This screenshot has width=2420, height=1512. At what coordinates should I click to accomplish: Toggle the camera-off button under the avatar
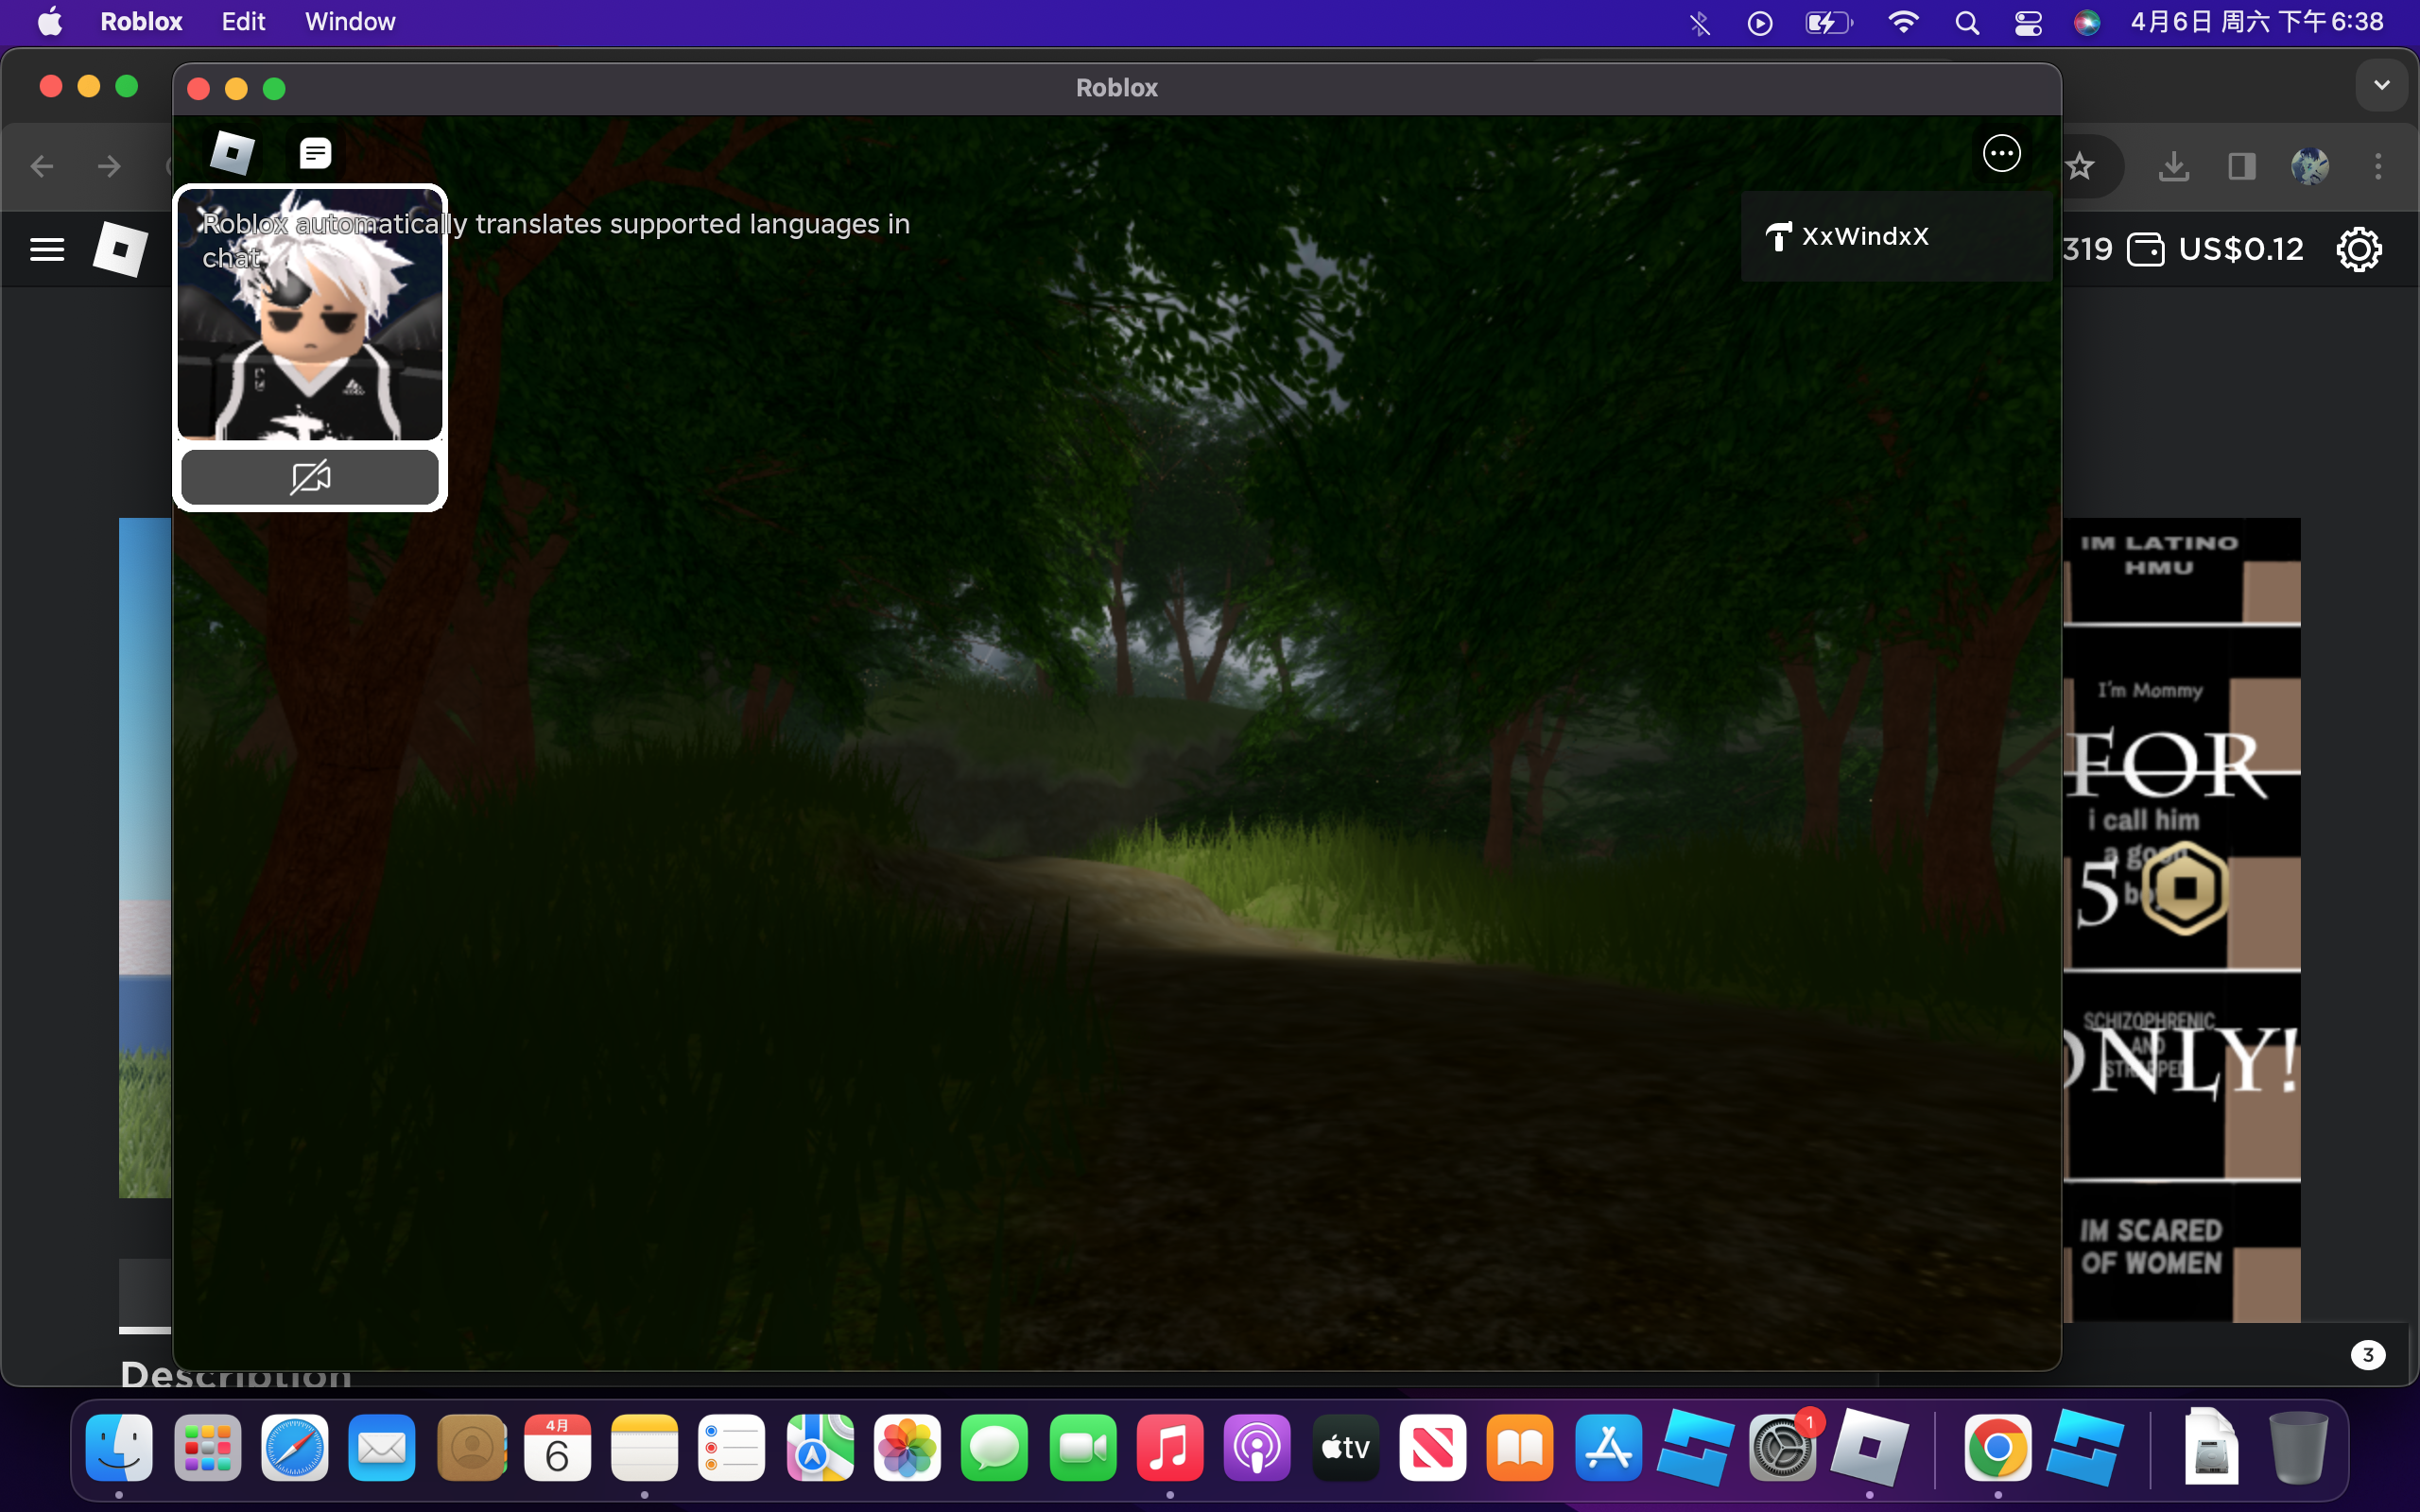pyautogui.click(x=310, y=477)
